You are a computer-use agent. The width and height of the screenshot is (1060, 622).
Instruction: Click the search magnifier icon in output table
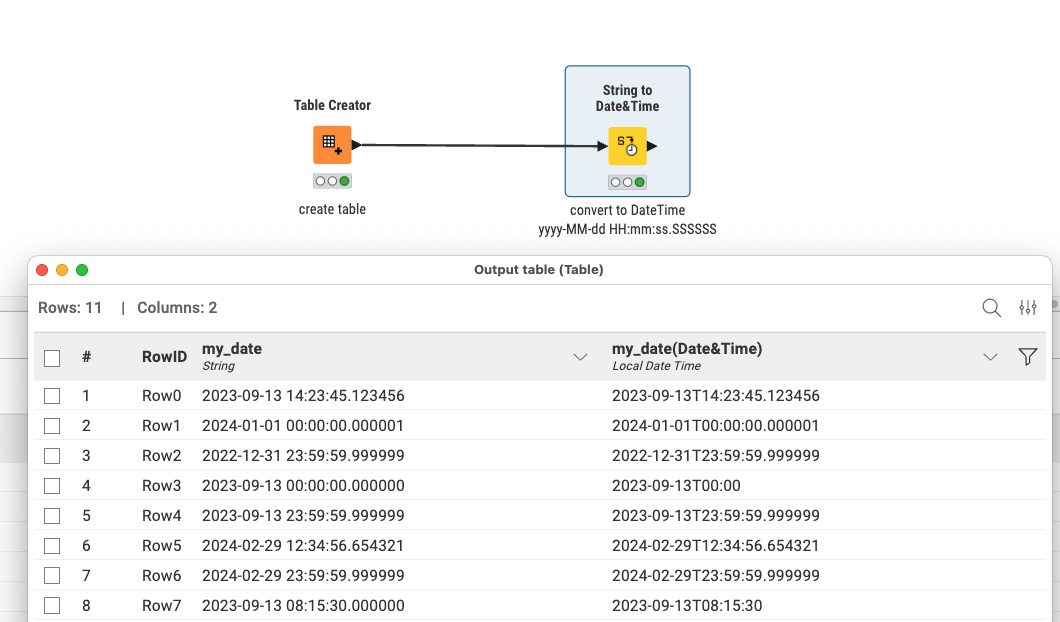click(x=991, y=308)
